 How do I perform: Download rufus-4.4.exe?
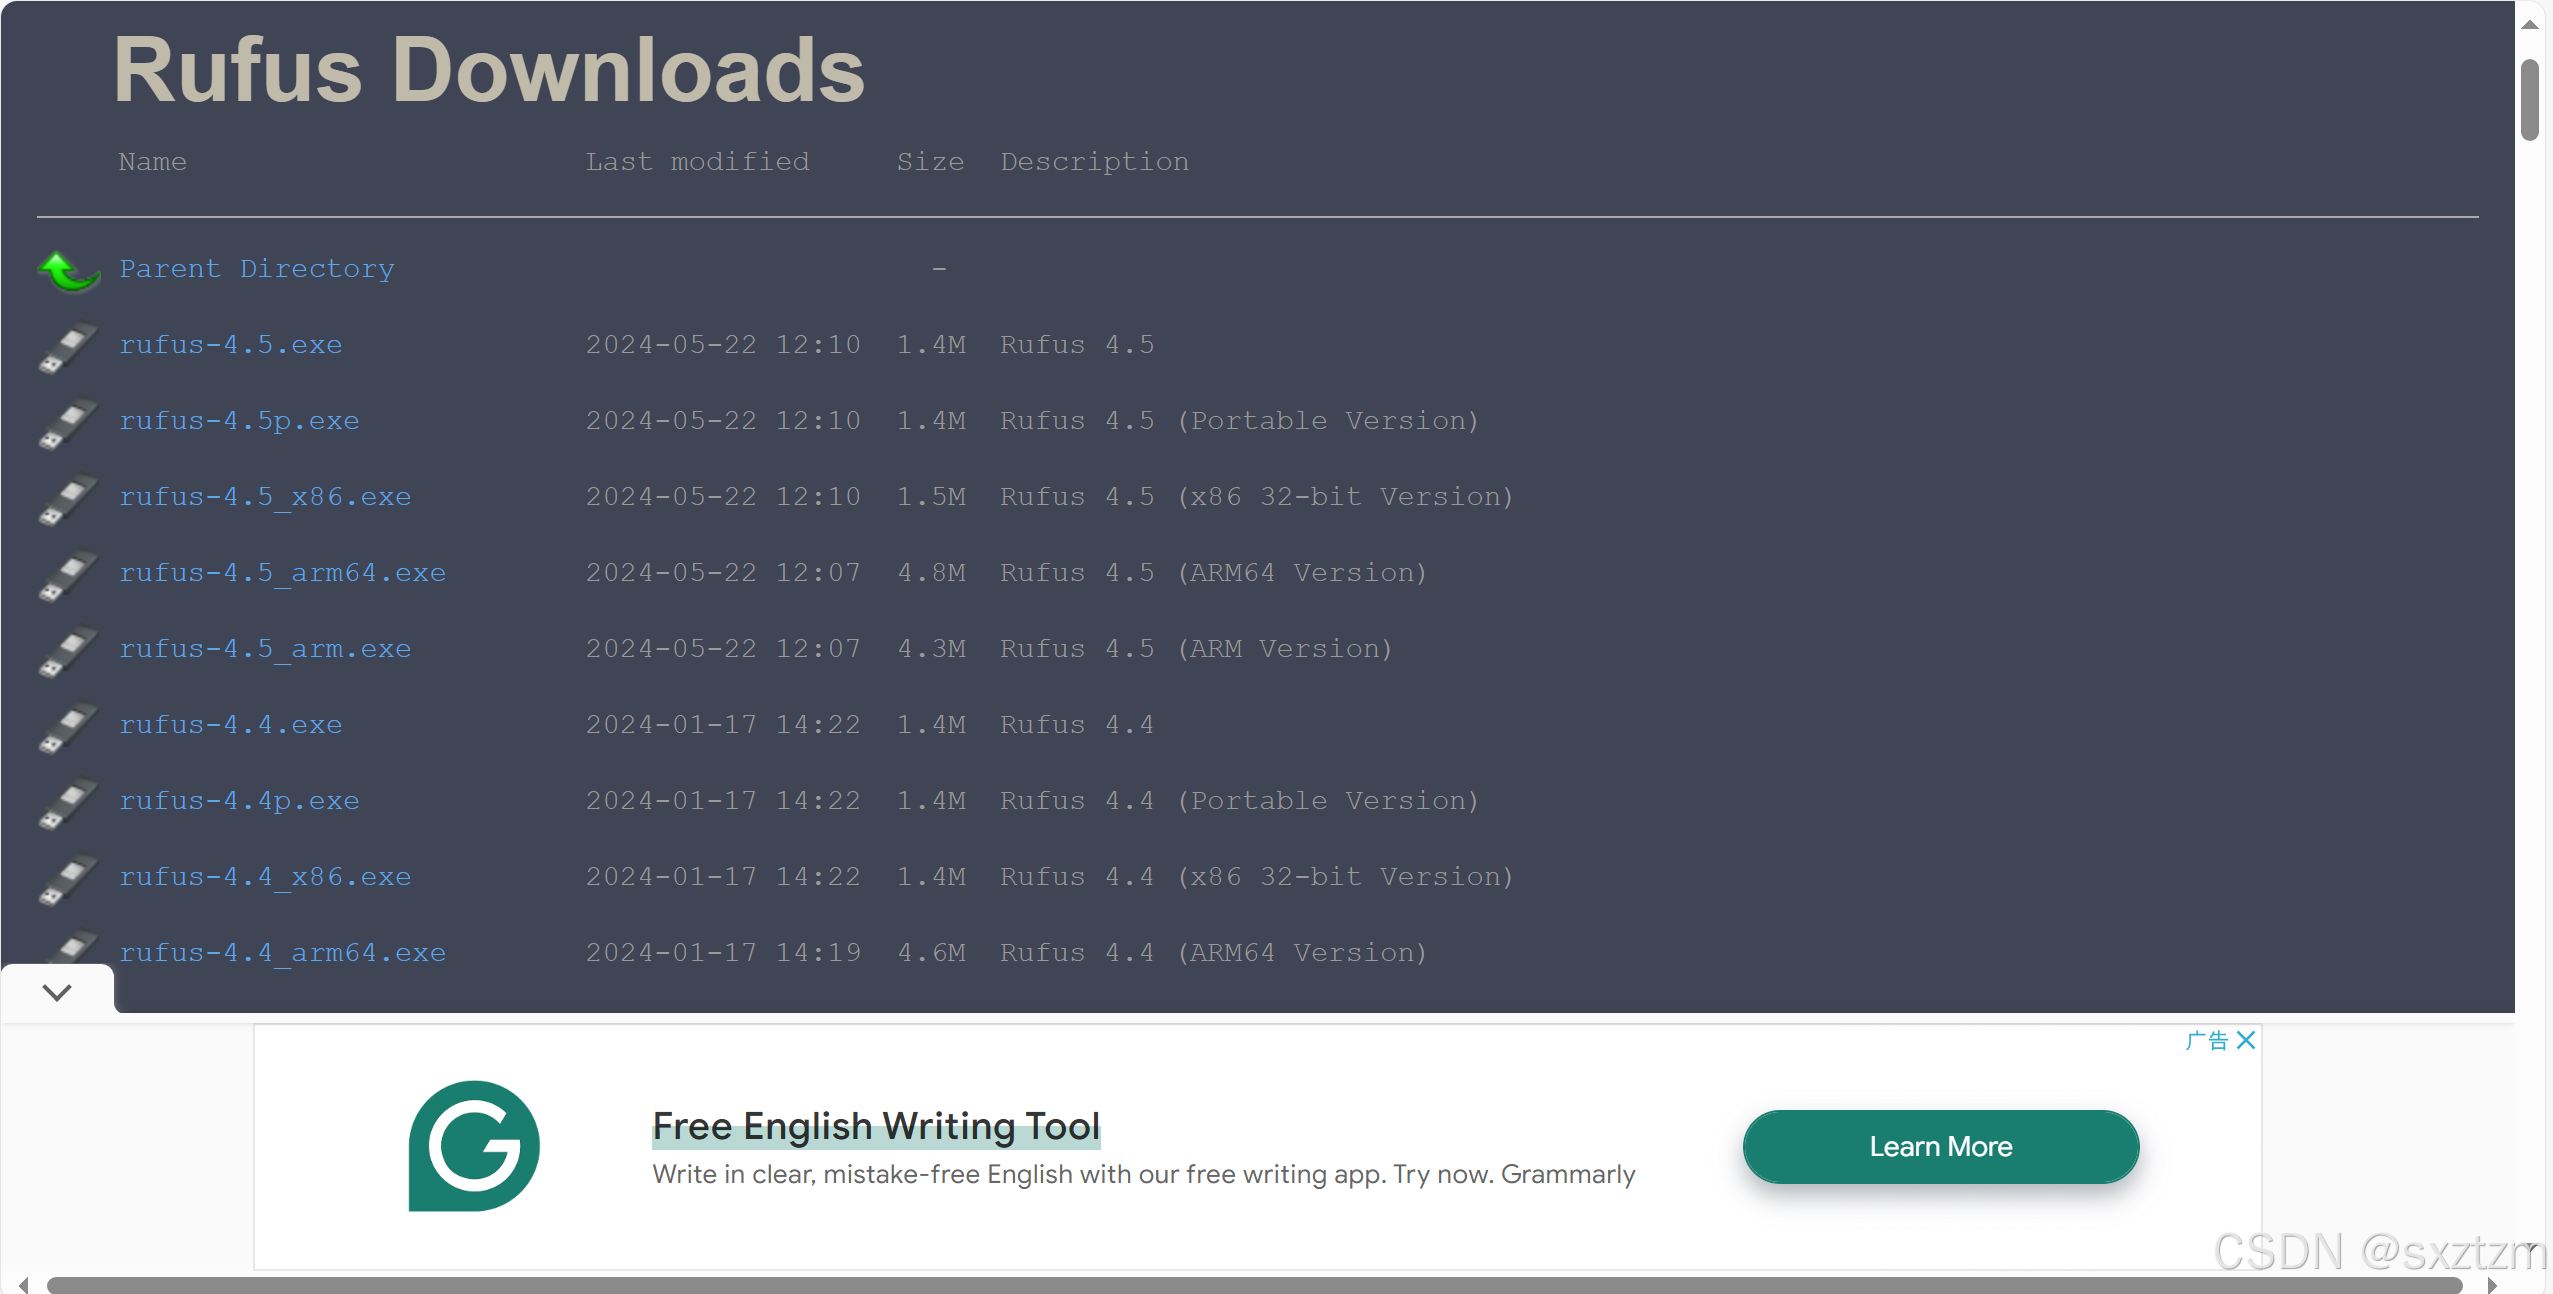pyautogui.click(x=231, y=725)
